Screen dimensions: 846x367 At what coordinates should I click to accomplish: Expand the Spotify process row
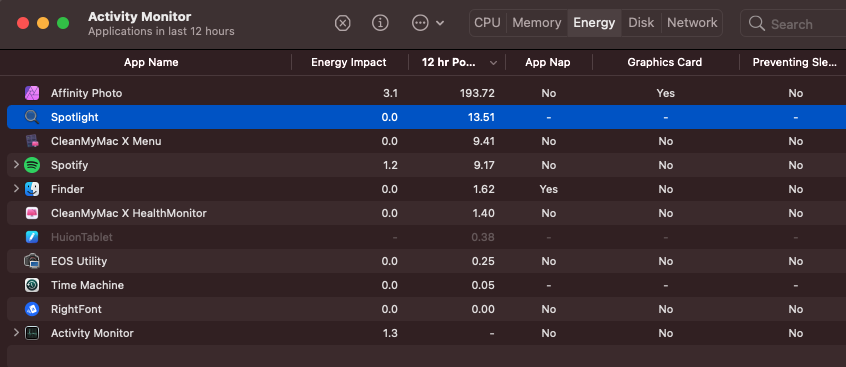pyautogui.click(x=16, y=165)
